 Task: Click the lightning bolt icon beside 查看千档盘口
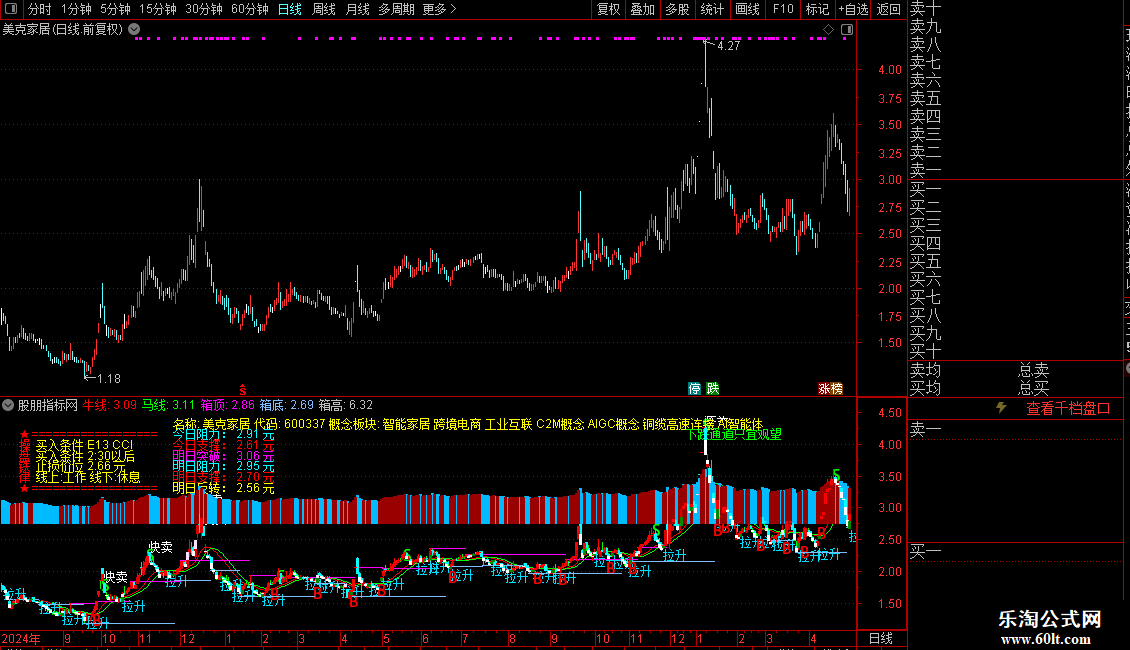[x=1001, y=408]
